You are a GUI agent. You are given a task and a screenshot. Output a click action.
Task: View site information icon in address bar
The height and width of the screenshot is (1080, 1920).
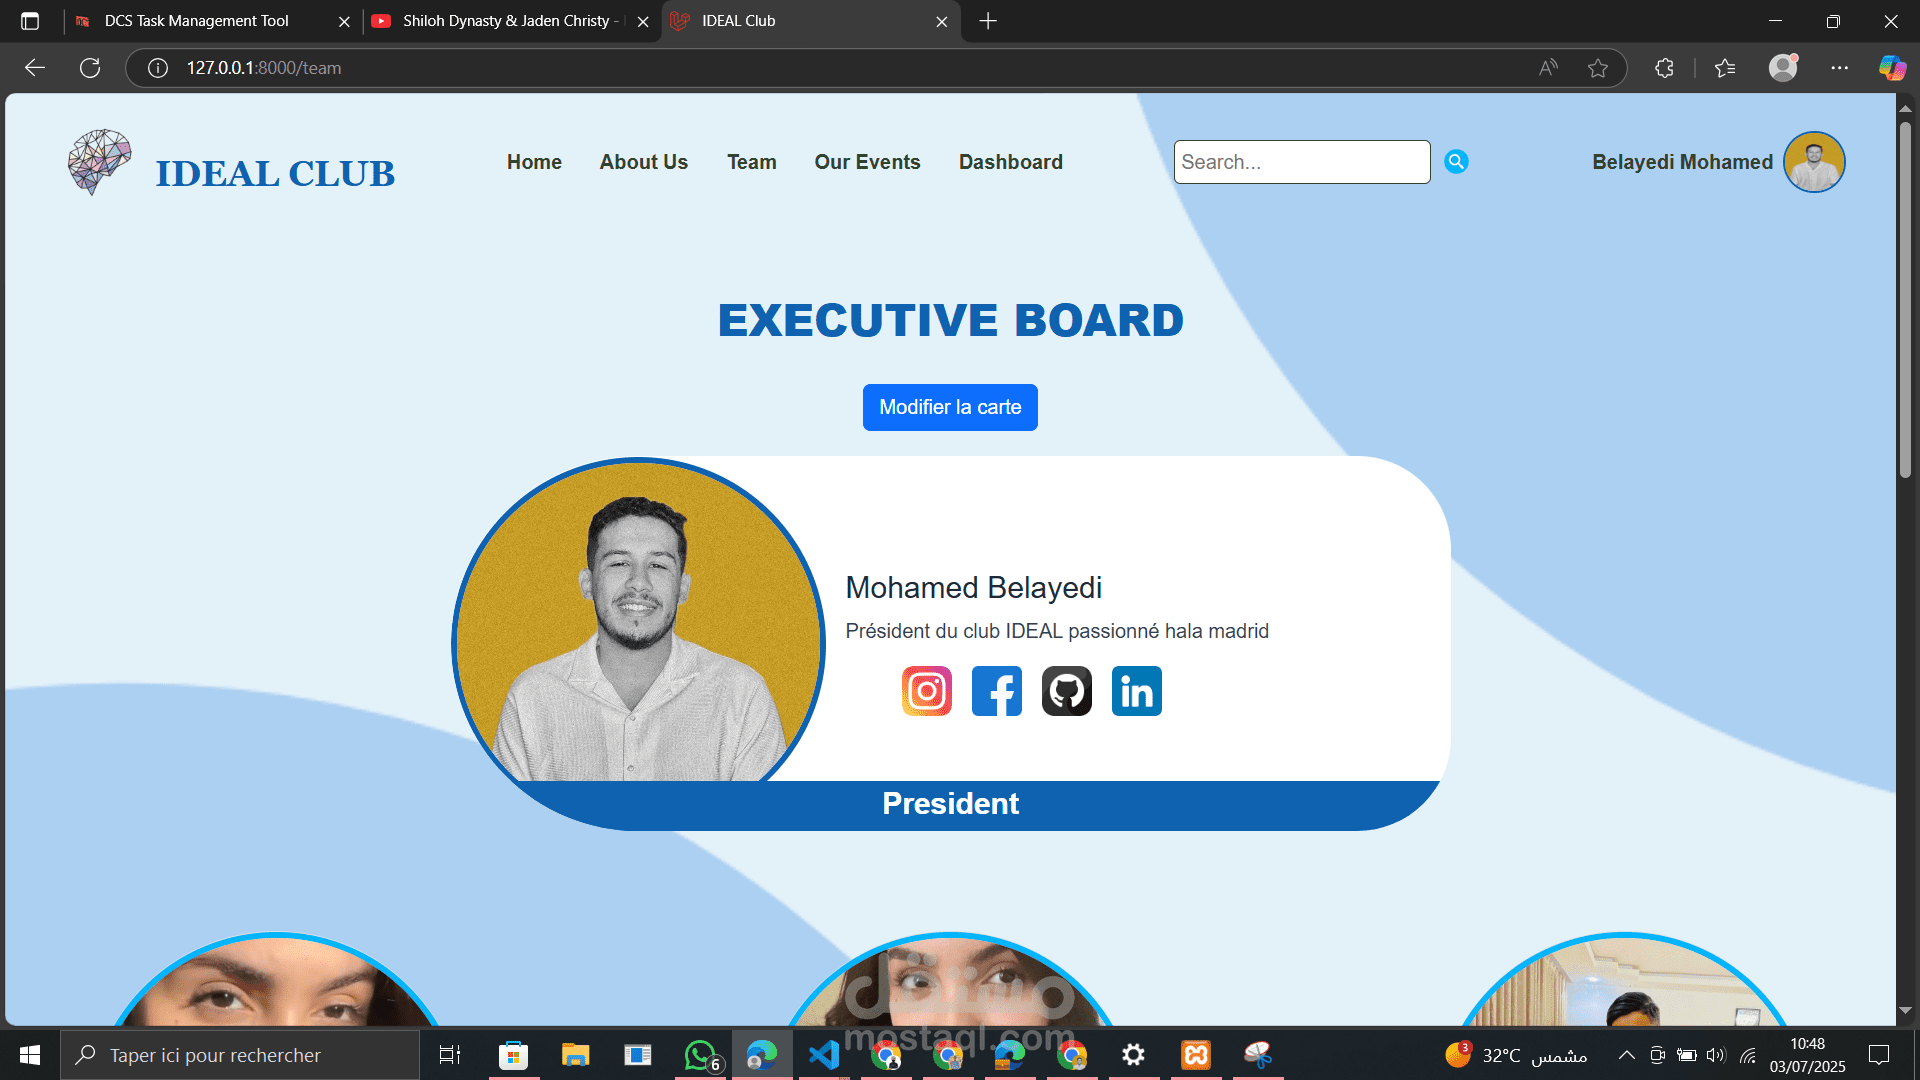tap(157, 68)
